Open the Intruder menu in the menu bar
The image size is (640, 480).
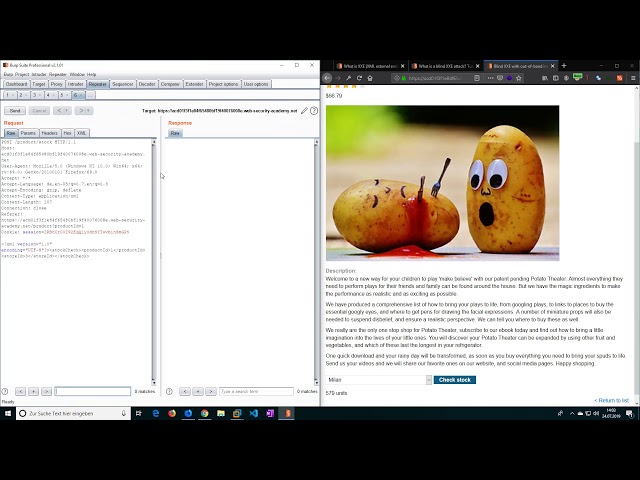(x=39, y=75)
